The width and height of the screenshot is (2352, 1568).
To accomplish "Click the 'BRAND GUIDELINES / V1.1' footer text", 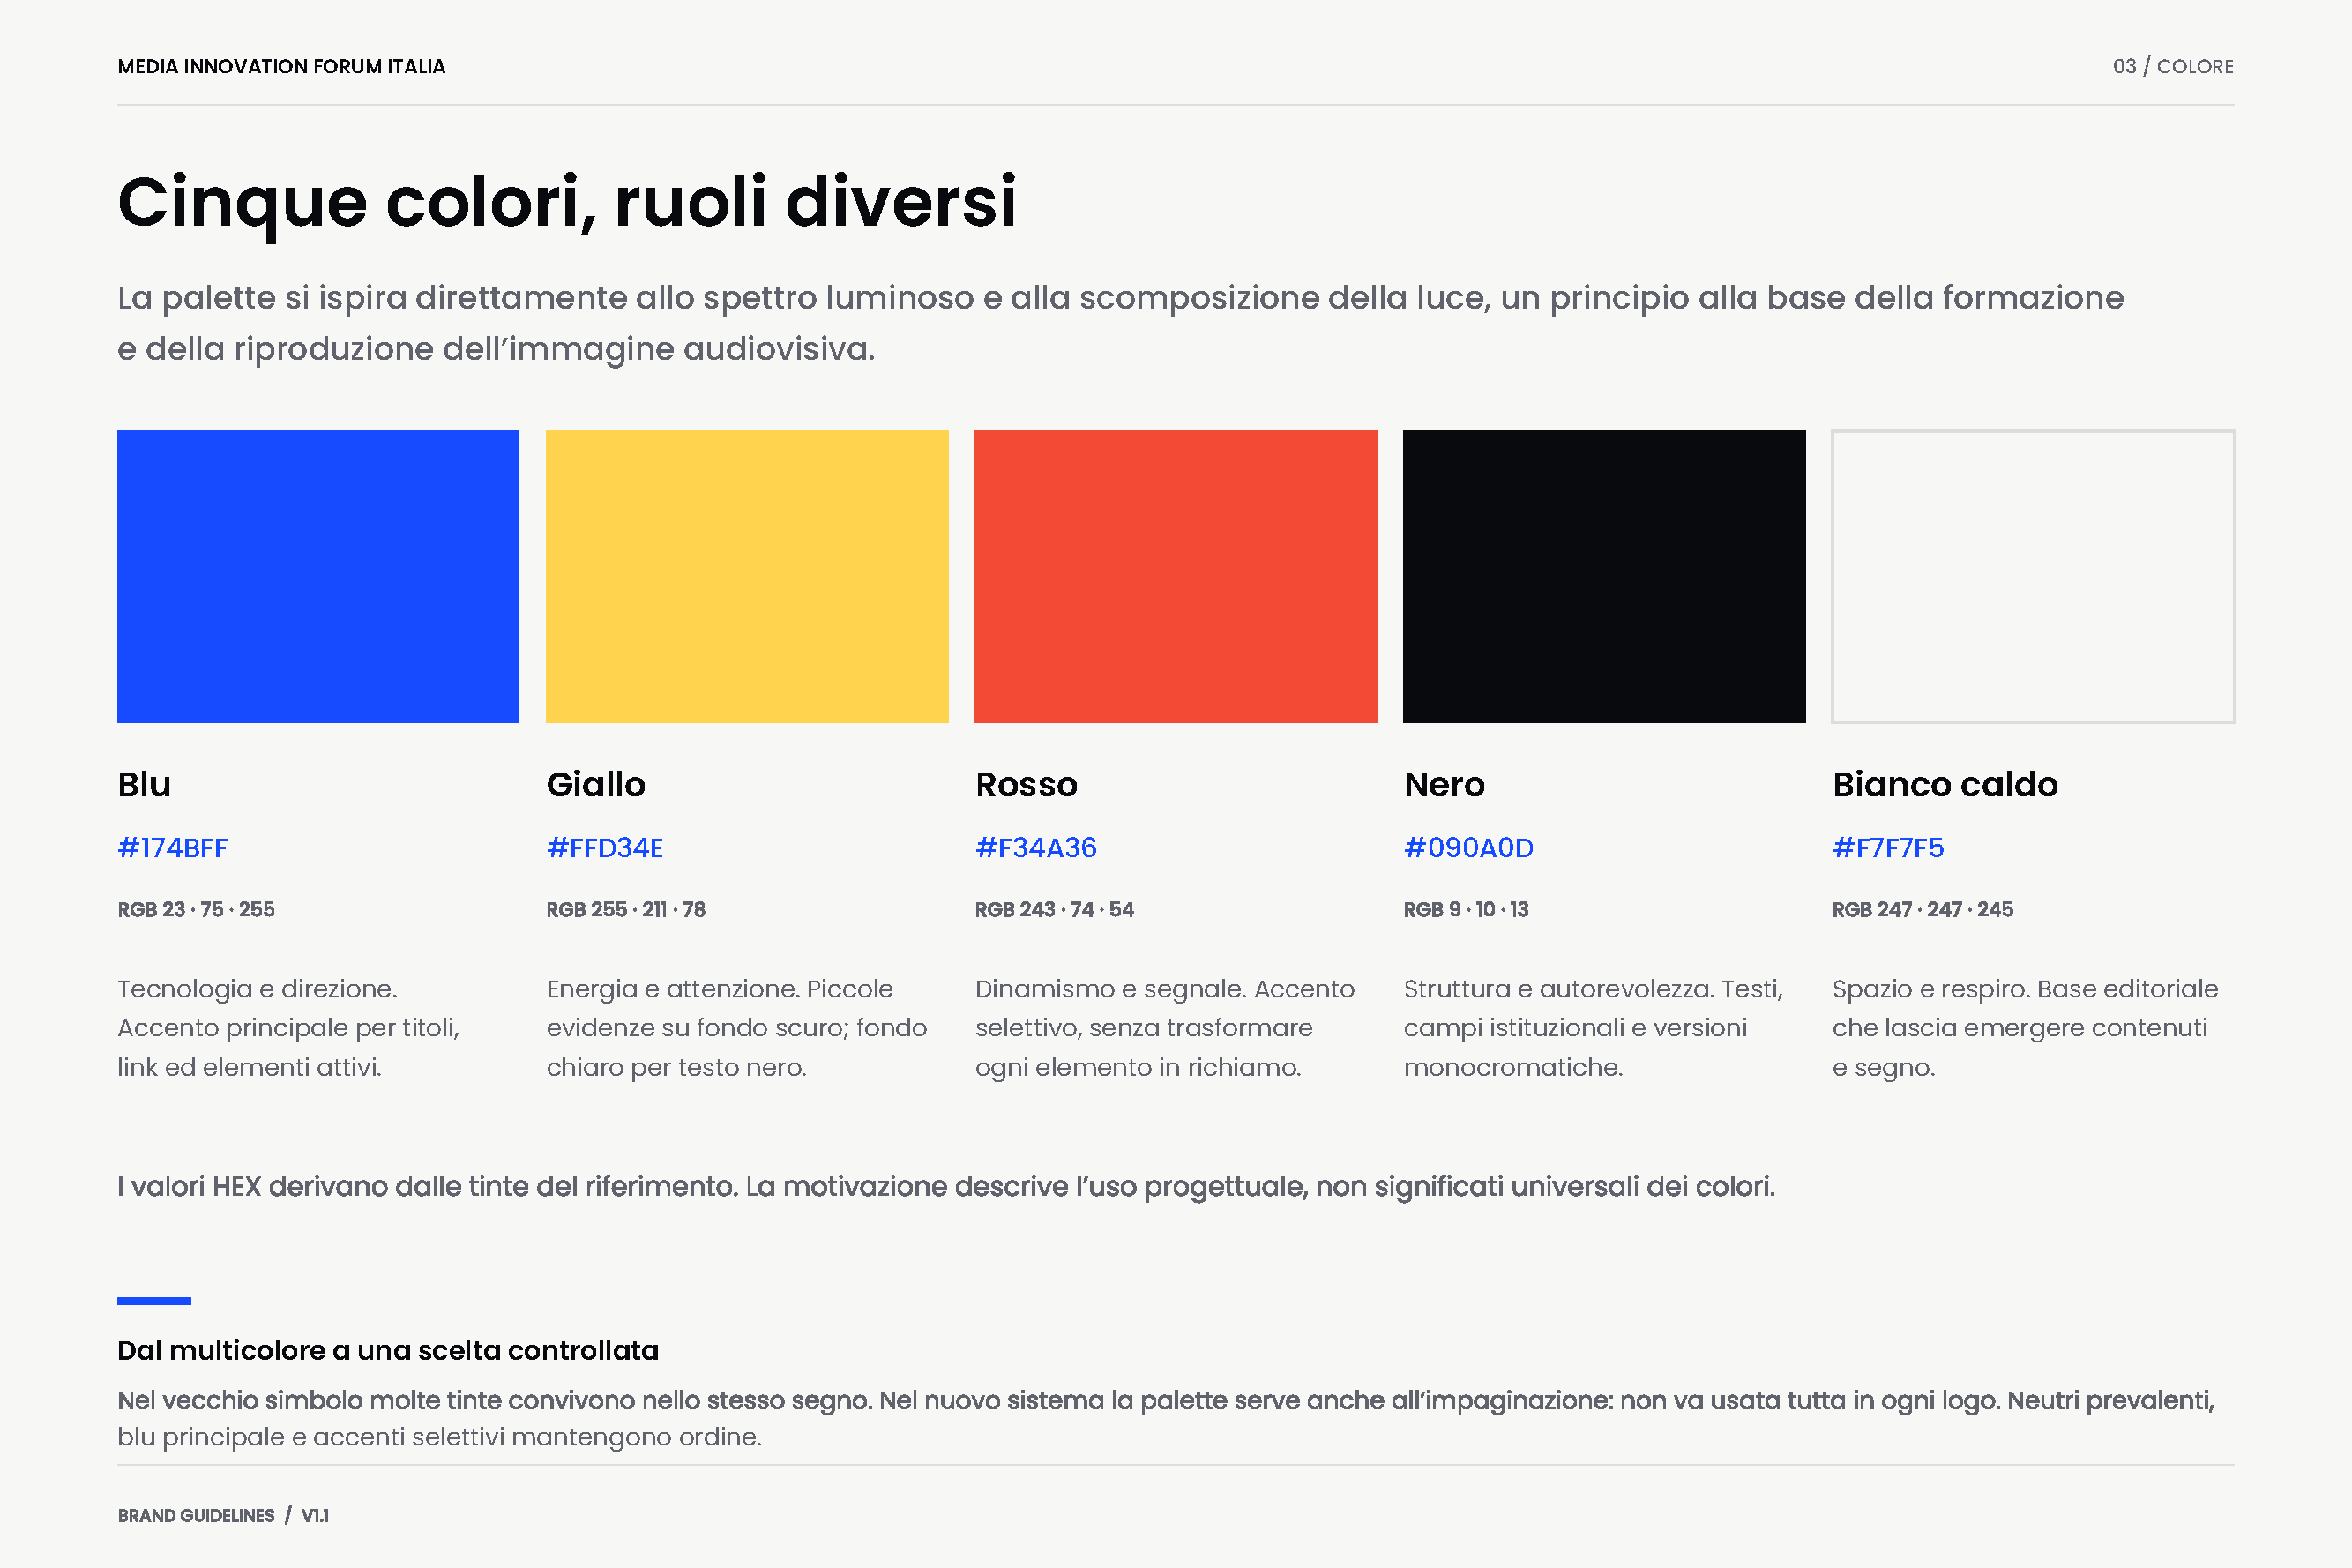I will point(223,1515).
